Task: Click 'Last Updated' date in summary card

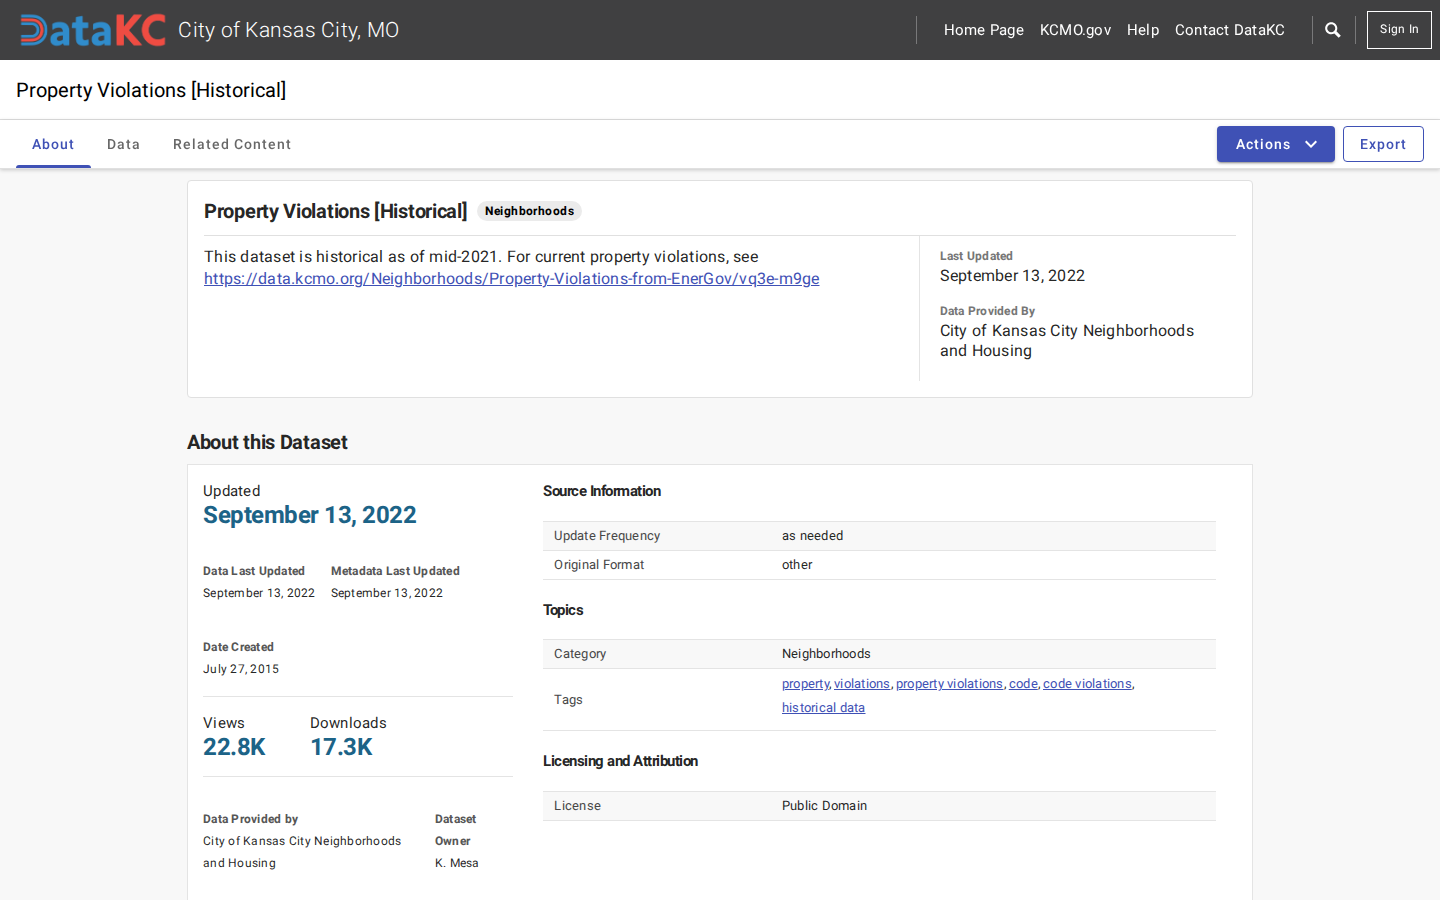Action: tap(1012, 276)
